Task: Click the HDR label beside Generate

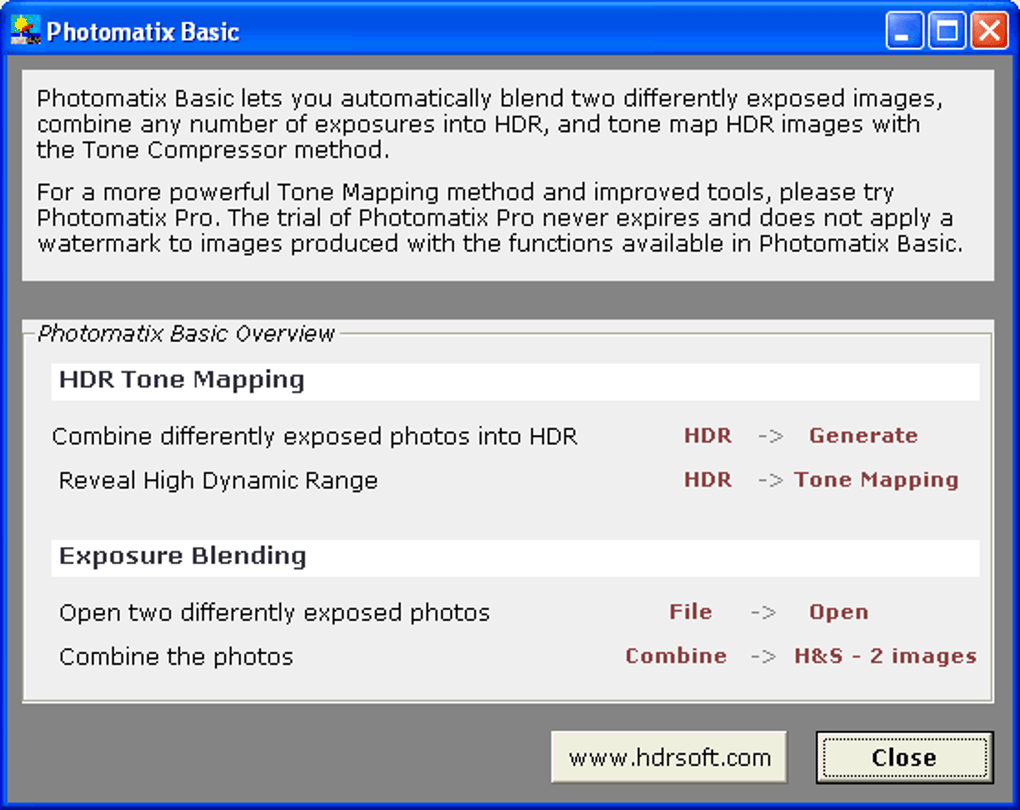Action: pyautogui.click(x=707, y=436)
